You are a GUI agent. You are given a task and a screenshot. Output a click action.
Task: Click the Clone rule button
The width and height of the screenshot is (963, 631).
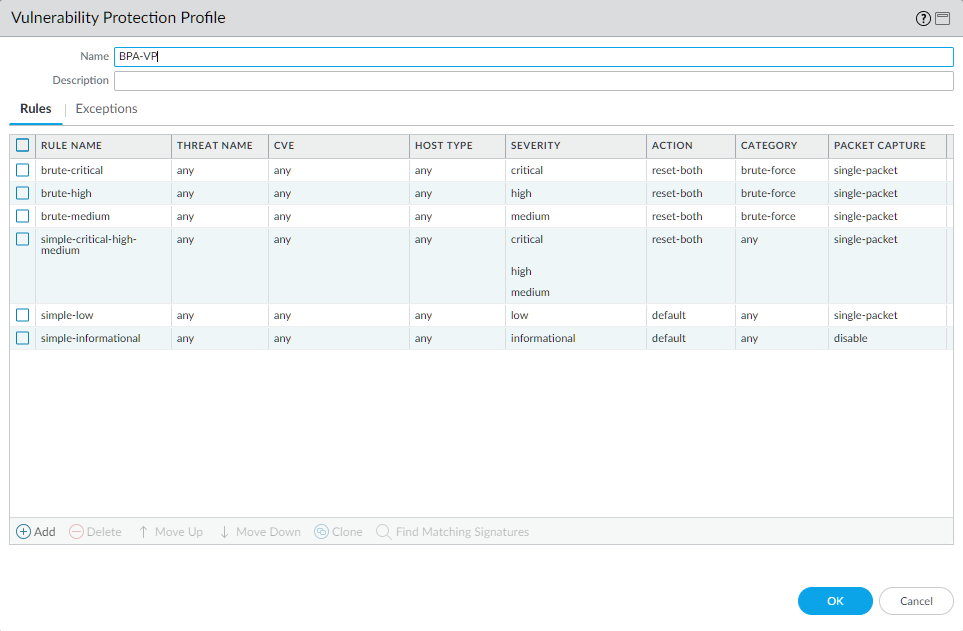point(338,531)
